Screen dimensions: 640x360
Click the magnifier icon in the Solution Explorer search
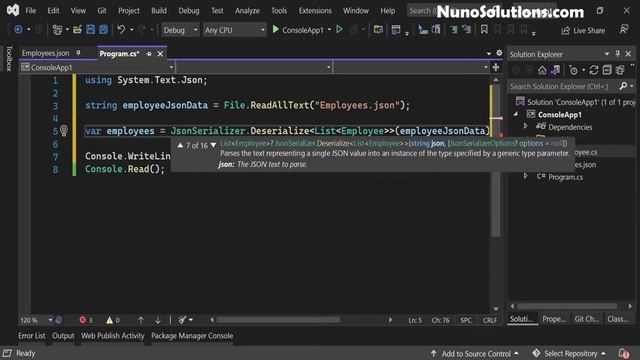623,86
